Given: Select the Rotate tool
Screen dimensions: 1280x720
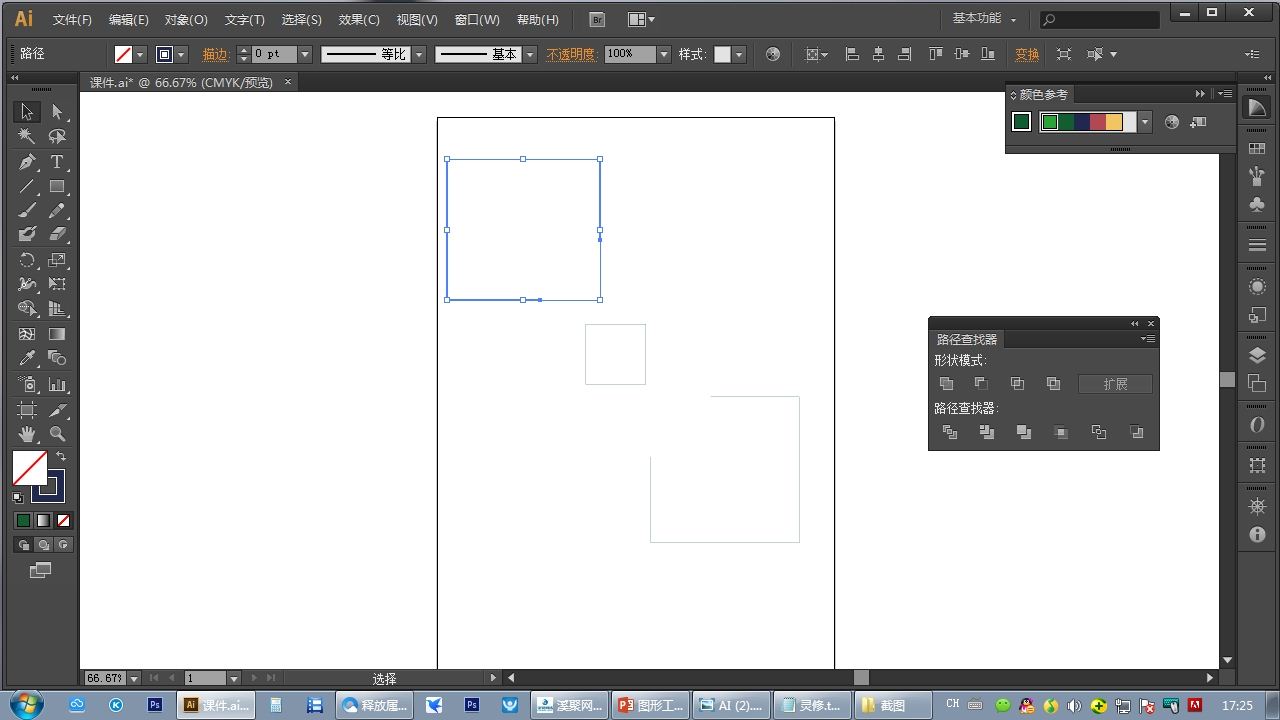Looking at the screenshot, I should pyautogui.click(x=27, y=260).
